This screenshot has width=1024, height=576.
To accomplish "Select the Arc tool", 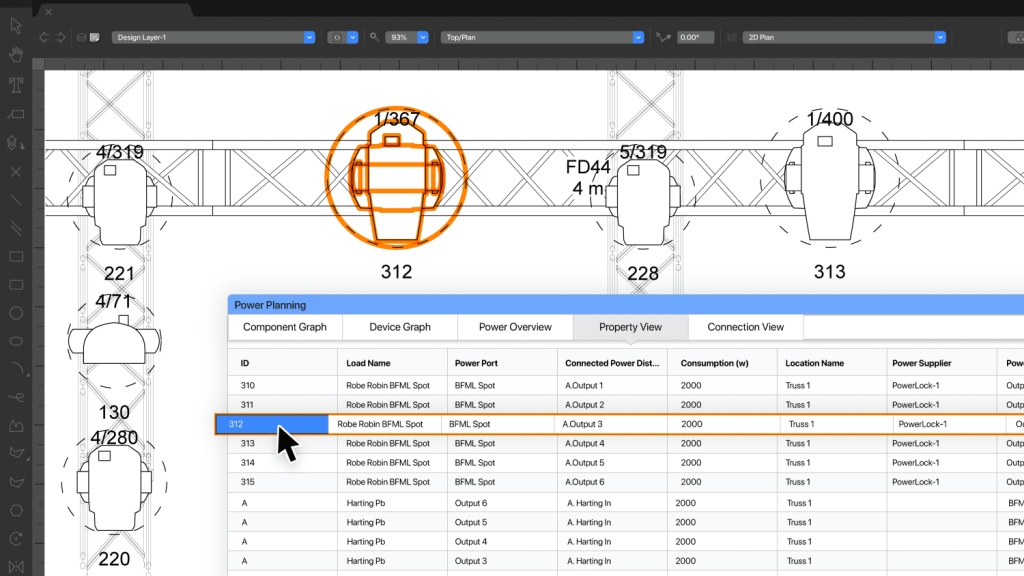I will 16,370.
